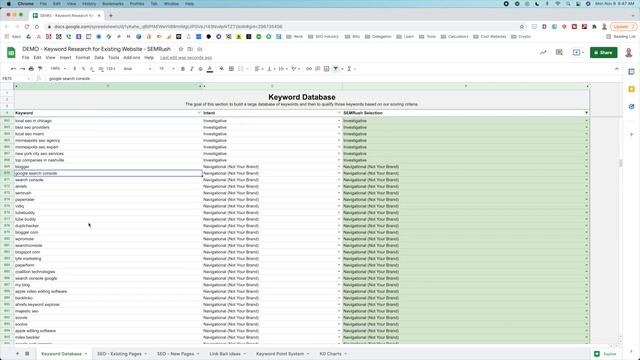This screenshot has width=640, height=360.
Task: Open Keep in the side panel
Action: tap(631, 89)
